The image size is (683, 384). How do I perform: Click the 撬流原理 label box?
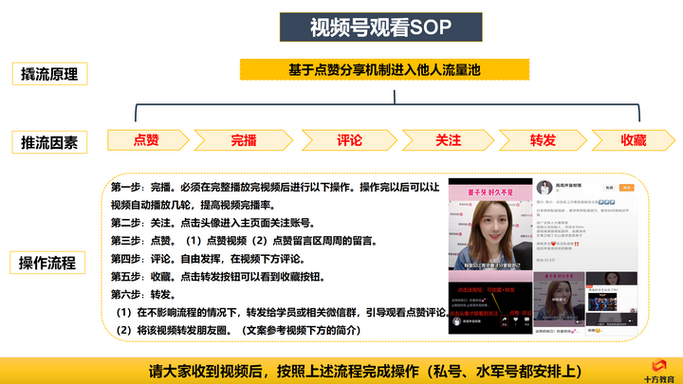(50, 74)
